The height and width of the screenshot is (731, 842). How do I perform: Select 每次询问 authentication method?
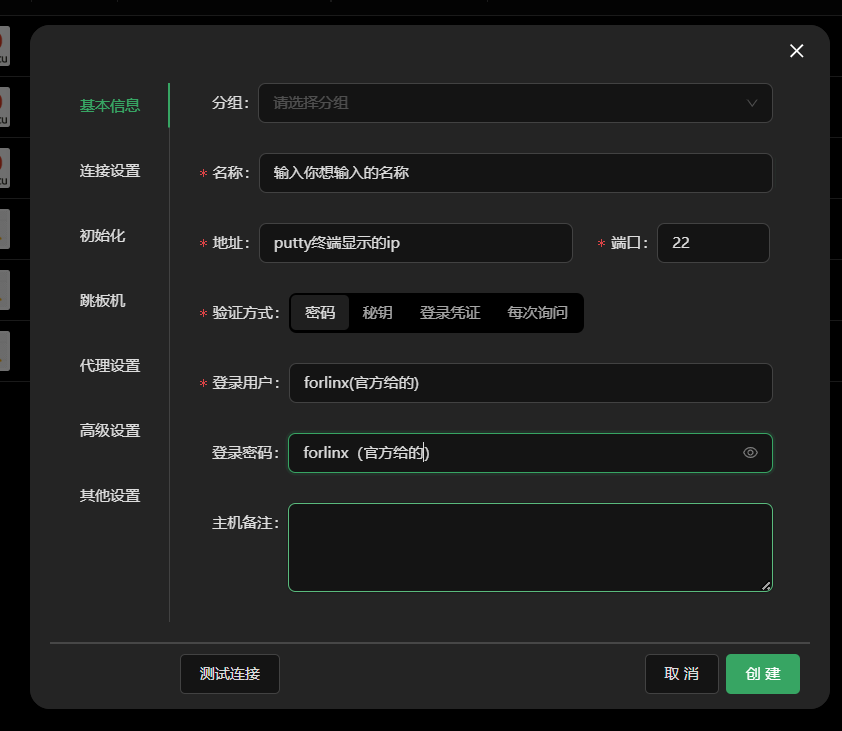tap(538, 313)
